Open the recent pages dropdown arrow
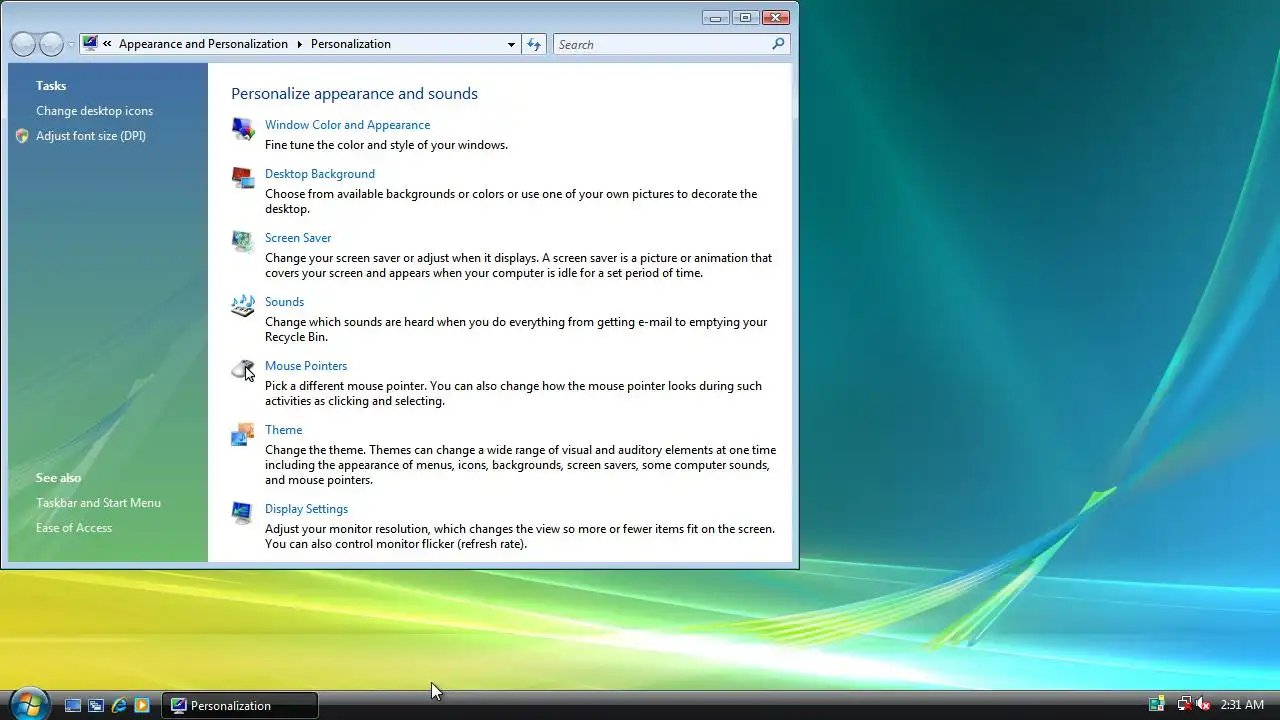The width and height of the screenshot is (1280, 720). tap(71, 45)
